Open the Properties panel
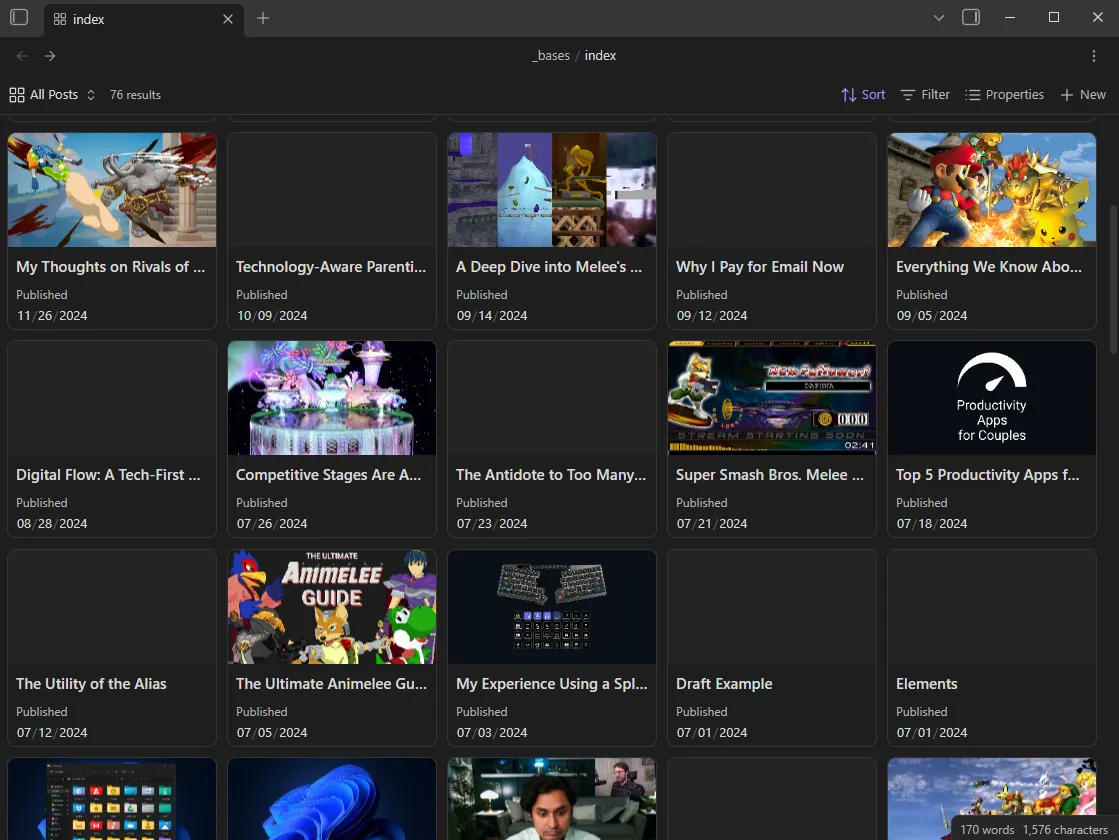 pyautogui.click(x=1004, y=95)
